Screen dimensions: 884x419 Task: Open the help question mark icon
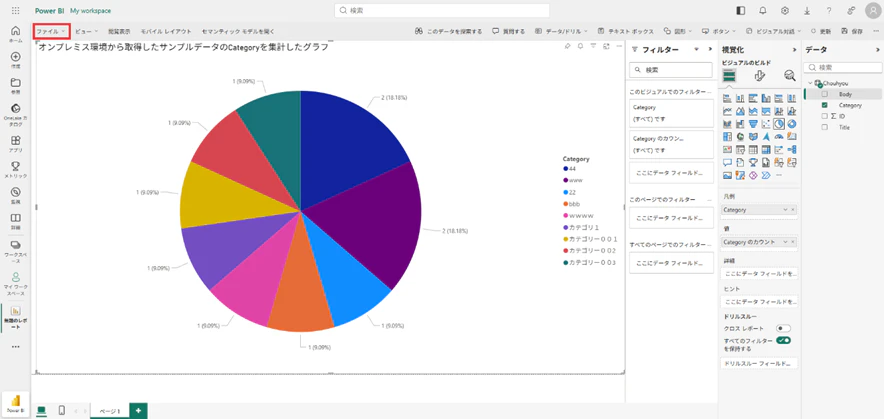coord(829,11)
